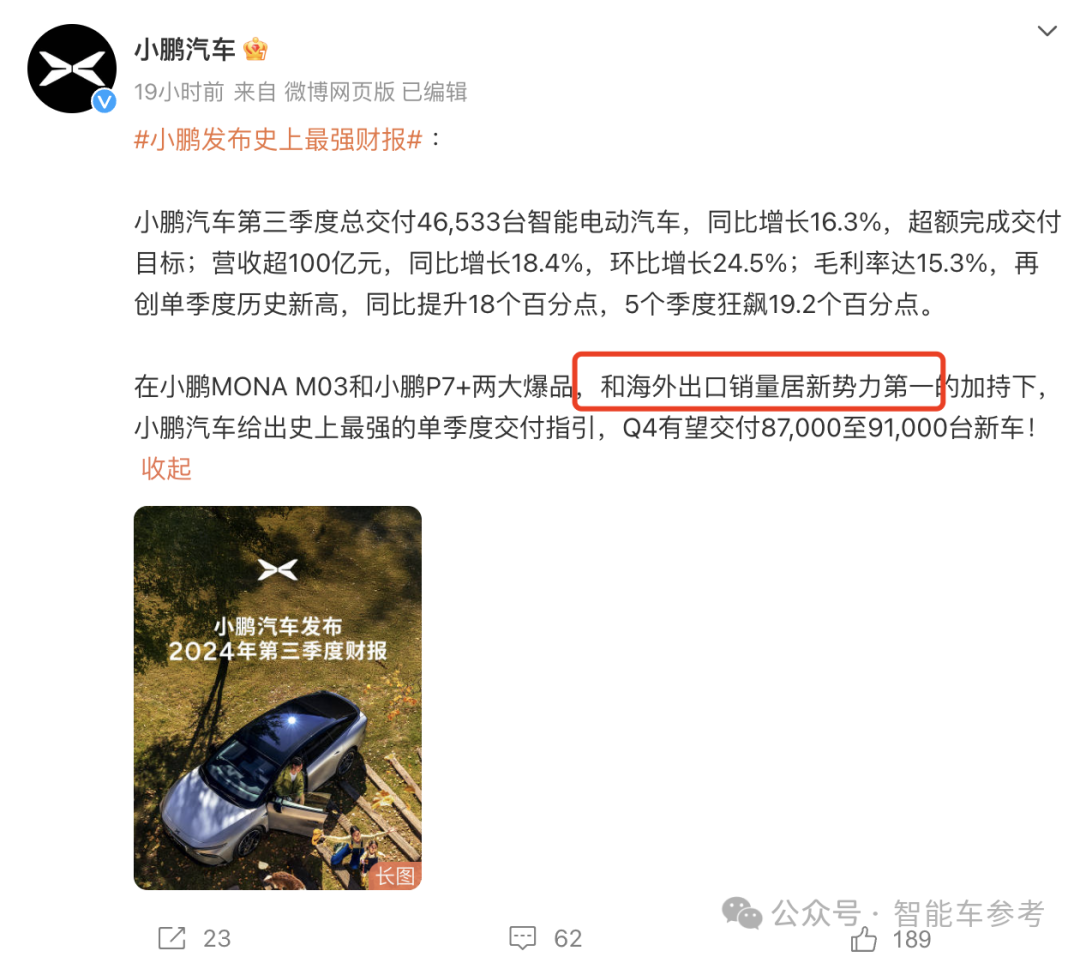The image size is (1080, 957).
Task: Open the 小鹏汽车 account name link
Action: pos(185,50)
